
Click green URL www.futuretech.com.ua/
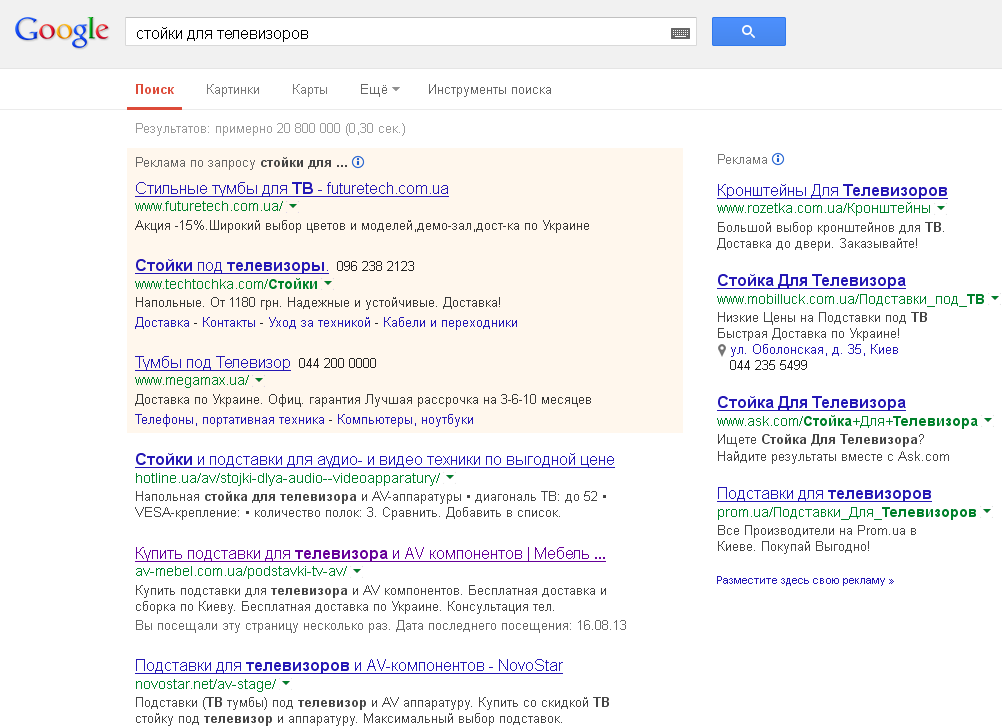coord(209,206)
